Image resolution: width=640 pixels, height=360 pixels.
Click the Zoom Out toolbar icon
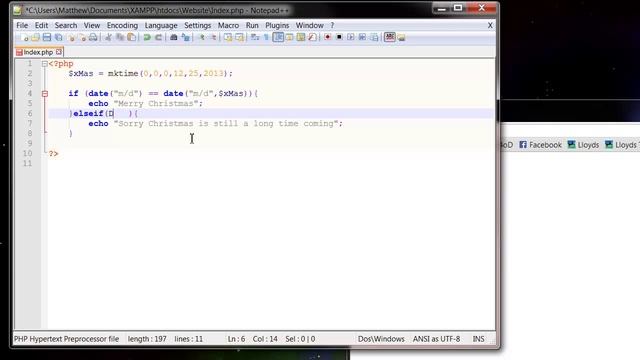tap(213, 38)
